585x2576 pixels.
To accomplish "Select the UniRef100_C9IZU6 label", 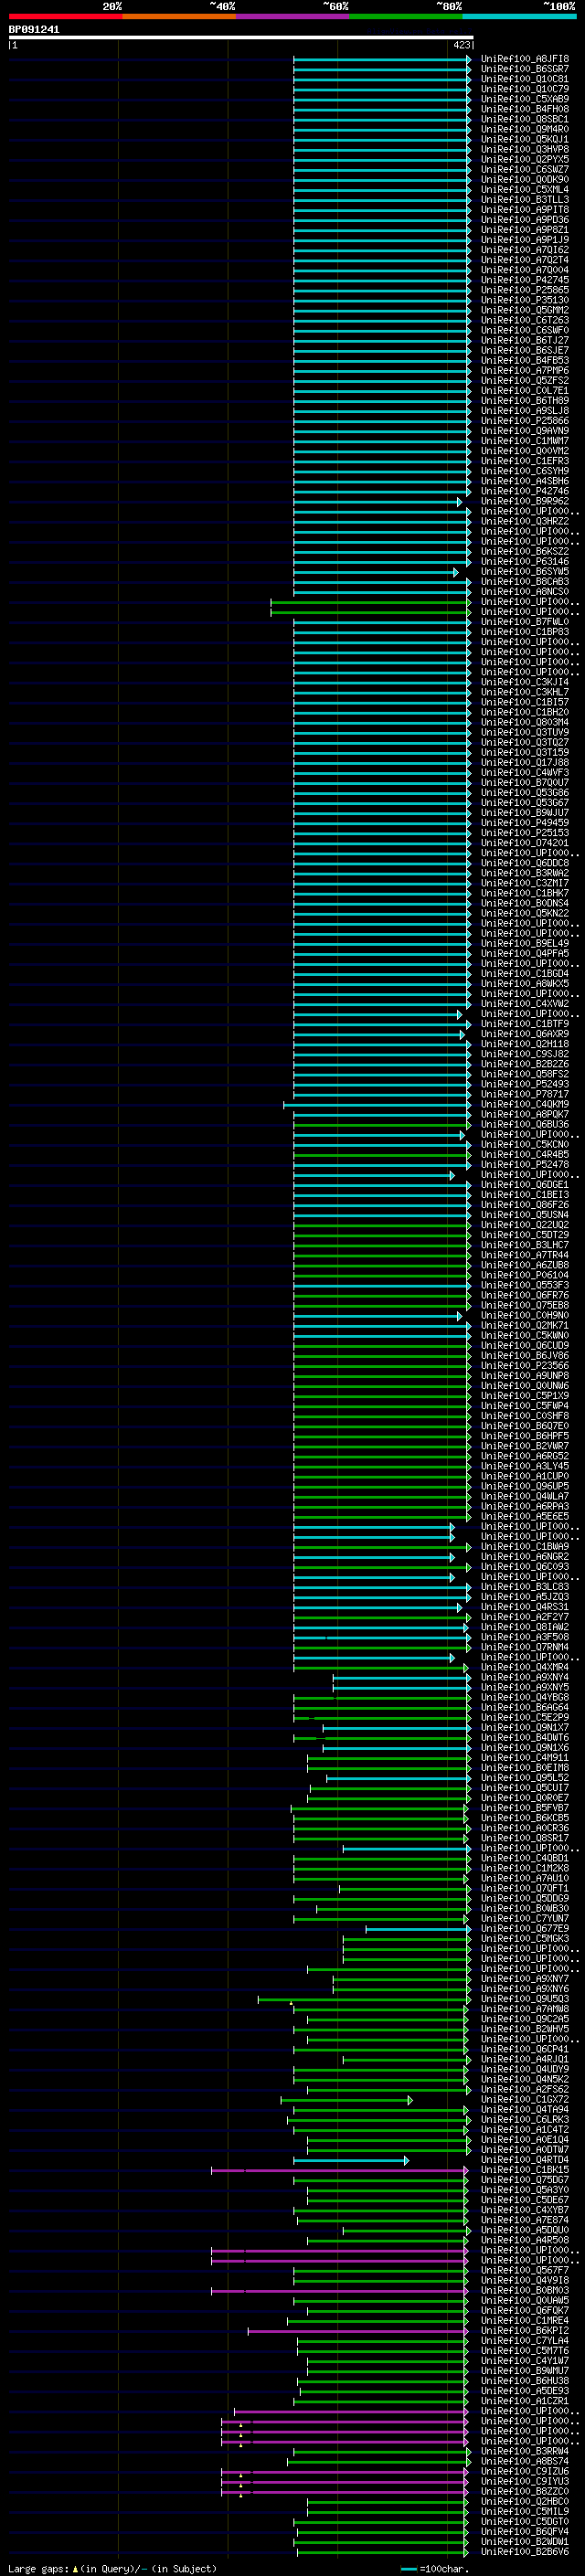I will pos(525,2471).
